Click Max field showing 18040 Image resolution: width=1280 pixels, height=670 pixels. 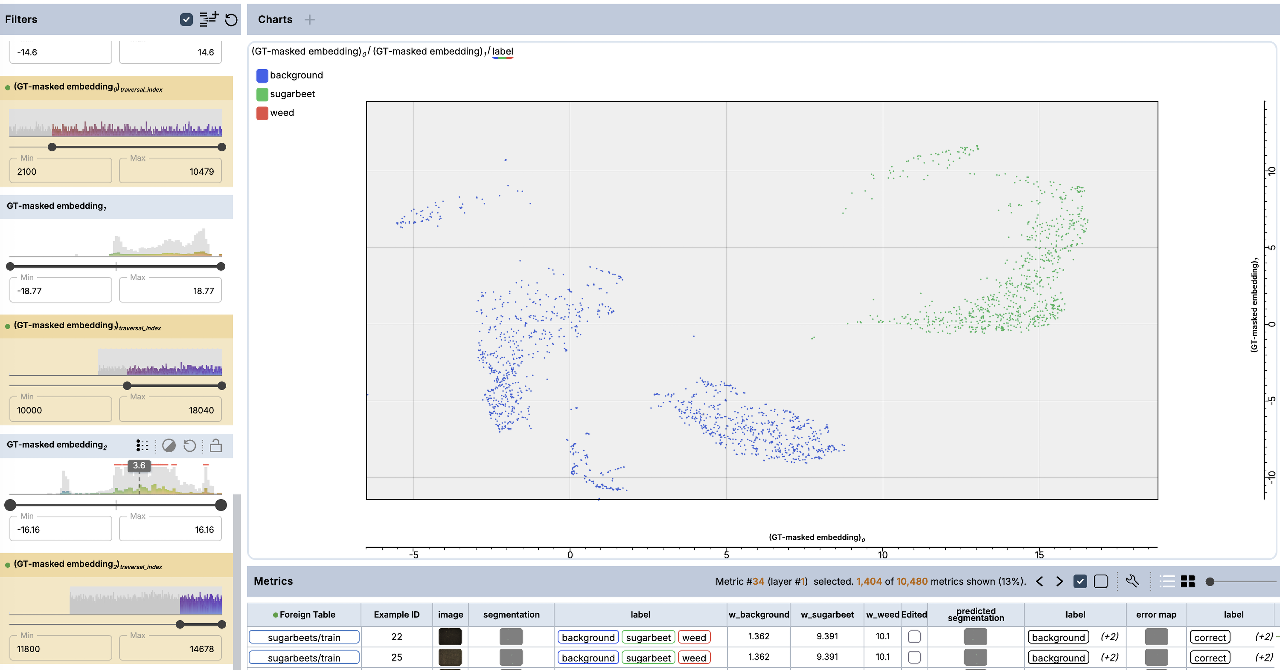[171, 408]
